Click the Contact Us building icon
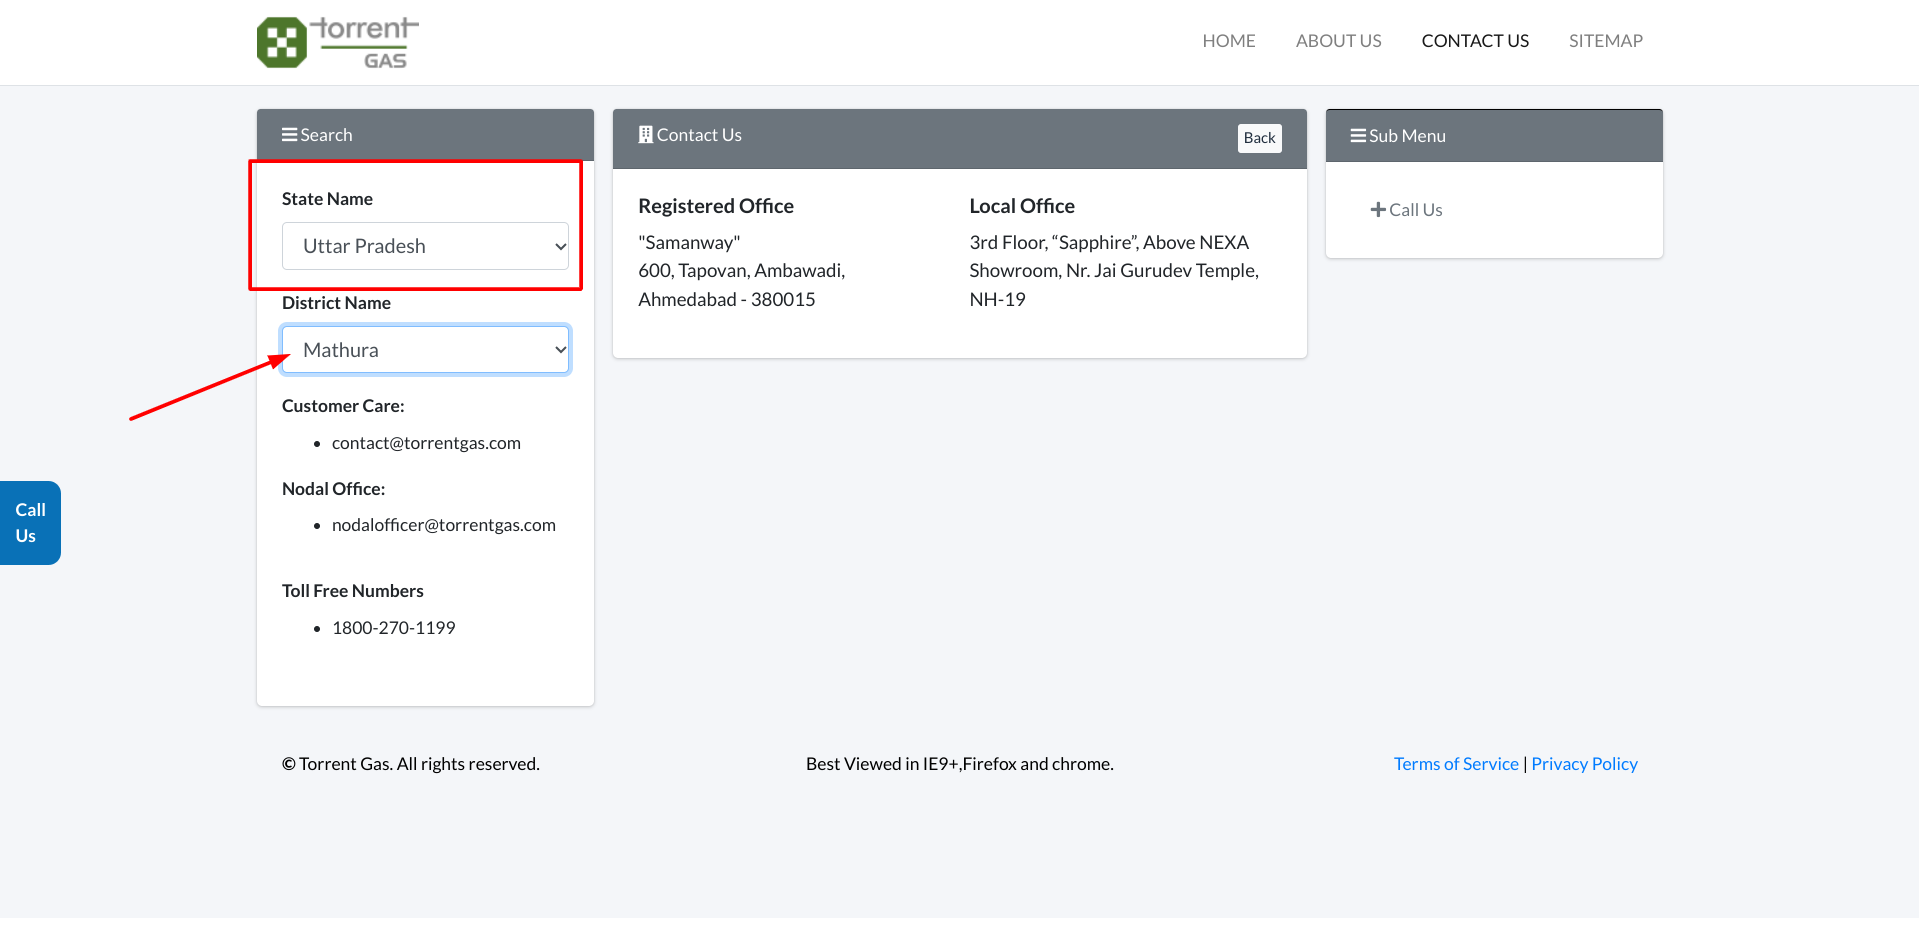The image size is (1919, 931). pos(646,135)
